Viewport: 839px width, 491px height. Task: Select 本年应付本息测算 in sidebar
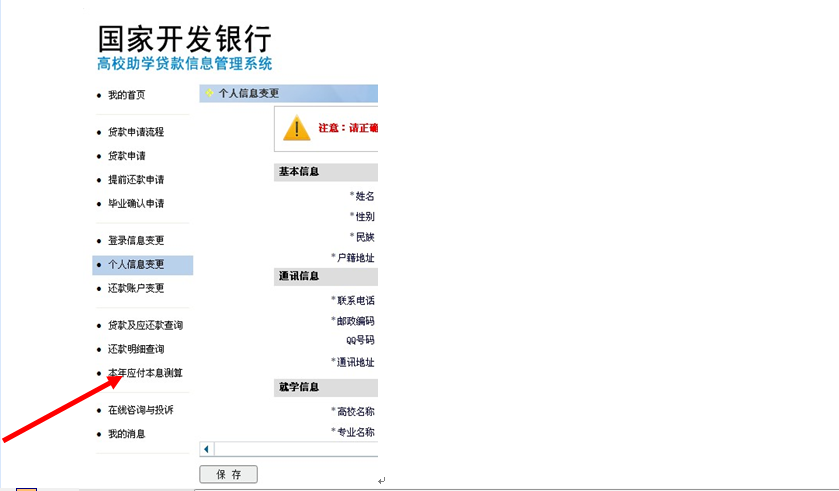(145, 373)
